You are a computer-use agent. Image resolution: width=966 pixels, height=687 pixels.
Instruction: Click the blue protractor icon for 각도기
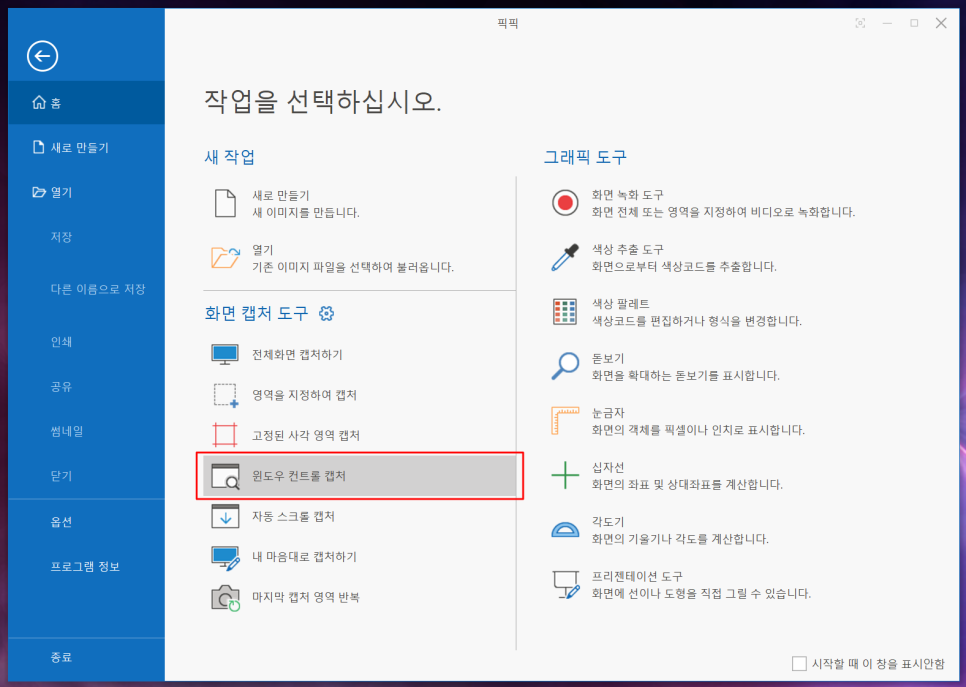pyautogui.click(x=565, y=530)
